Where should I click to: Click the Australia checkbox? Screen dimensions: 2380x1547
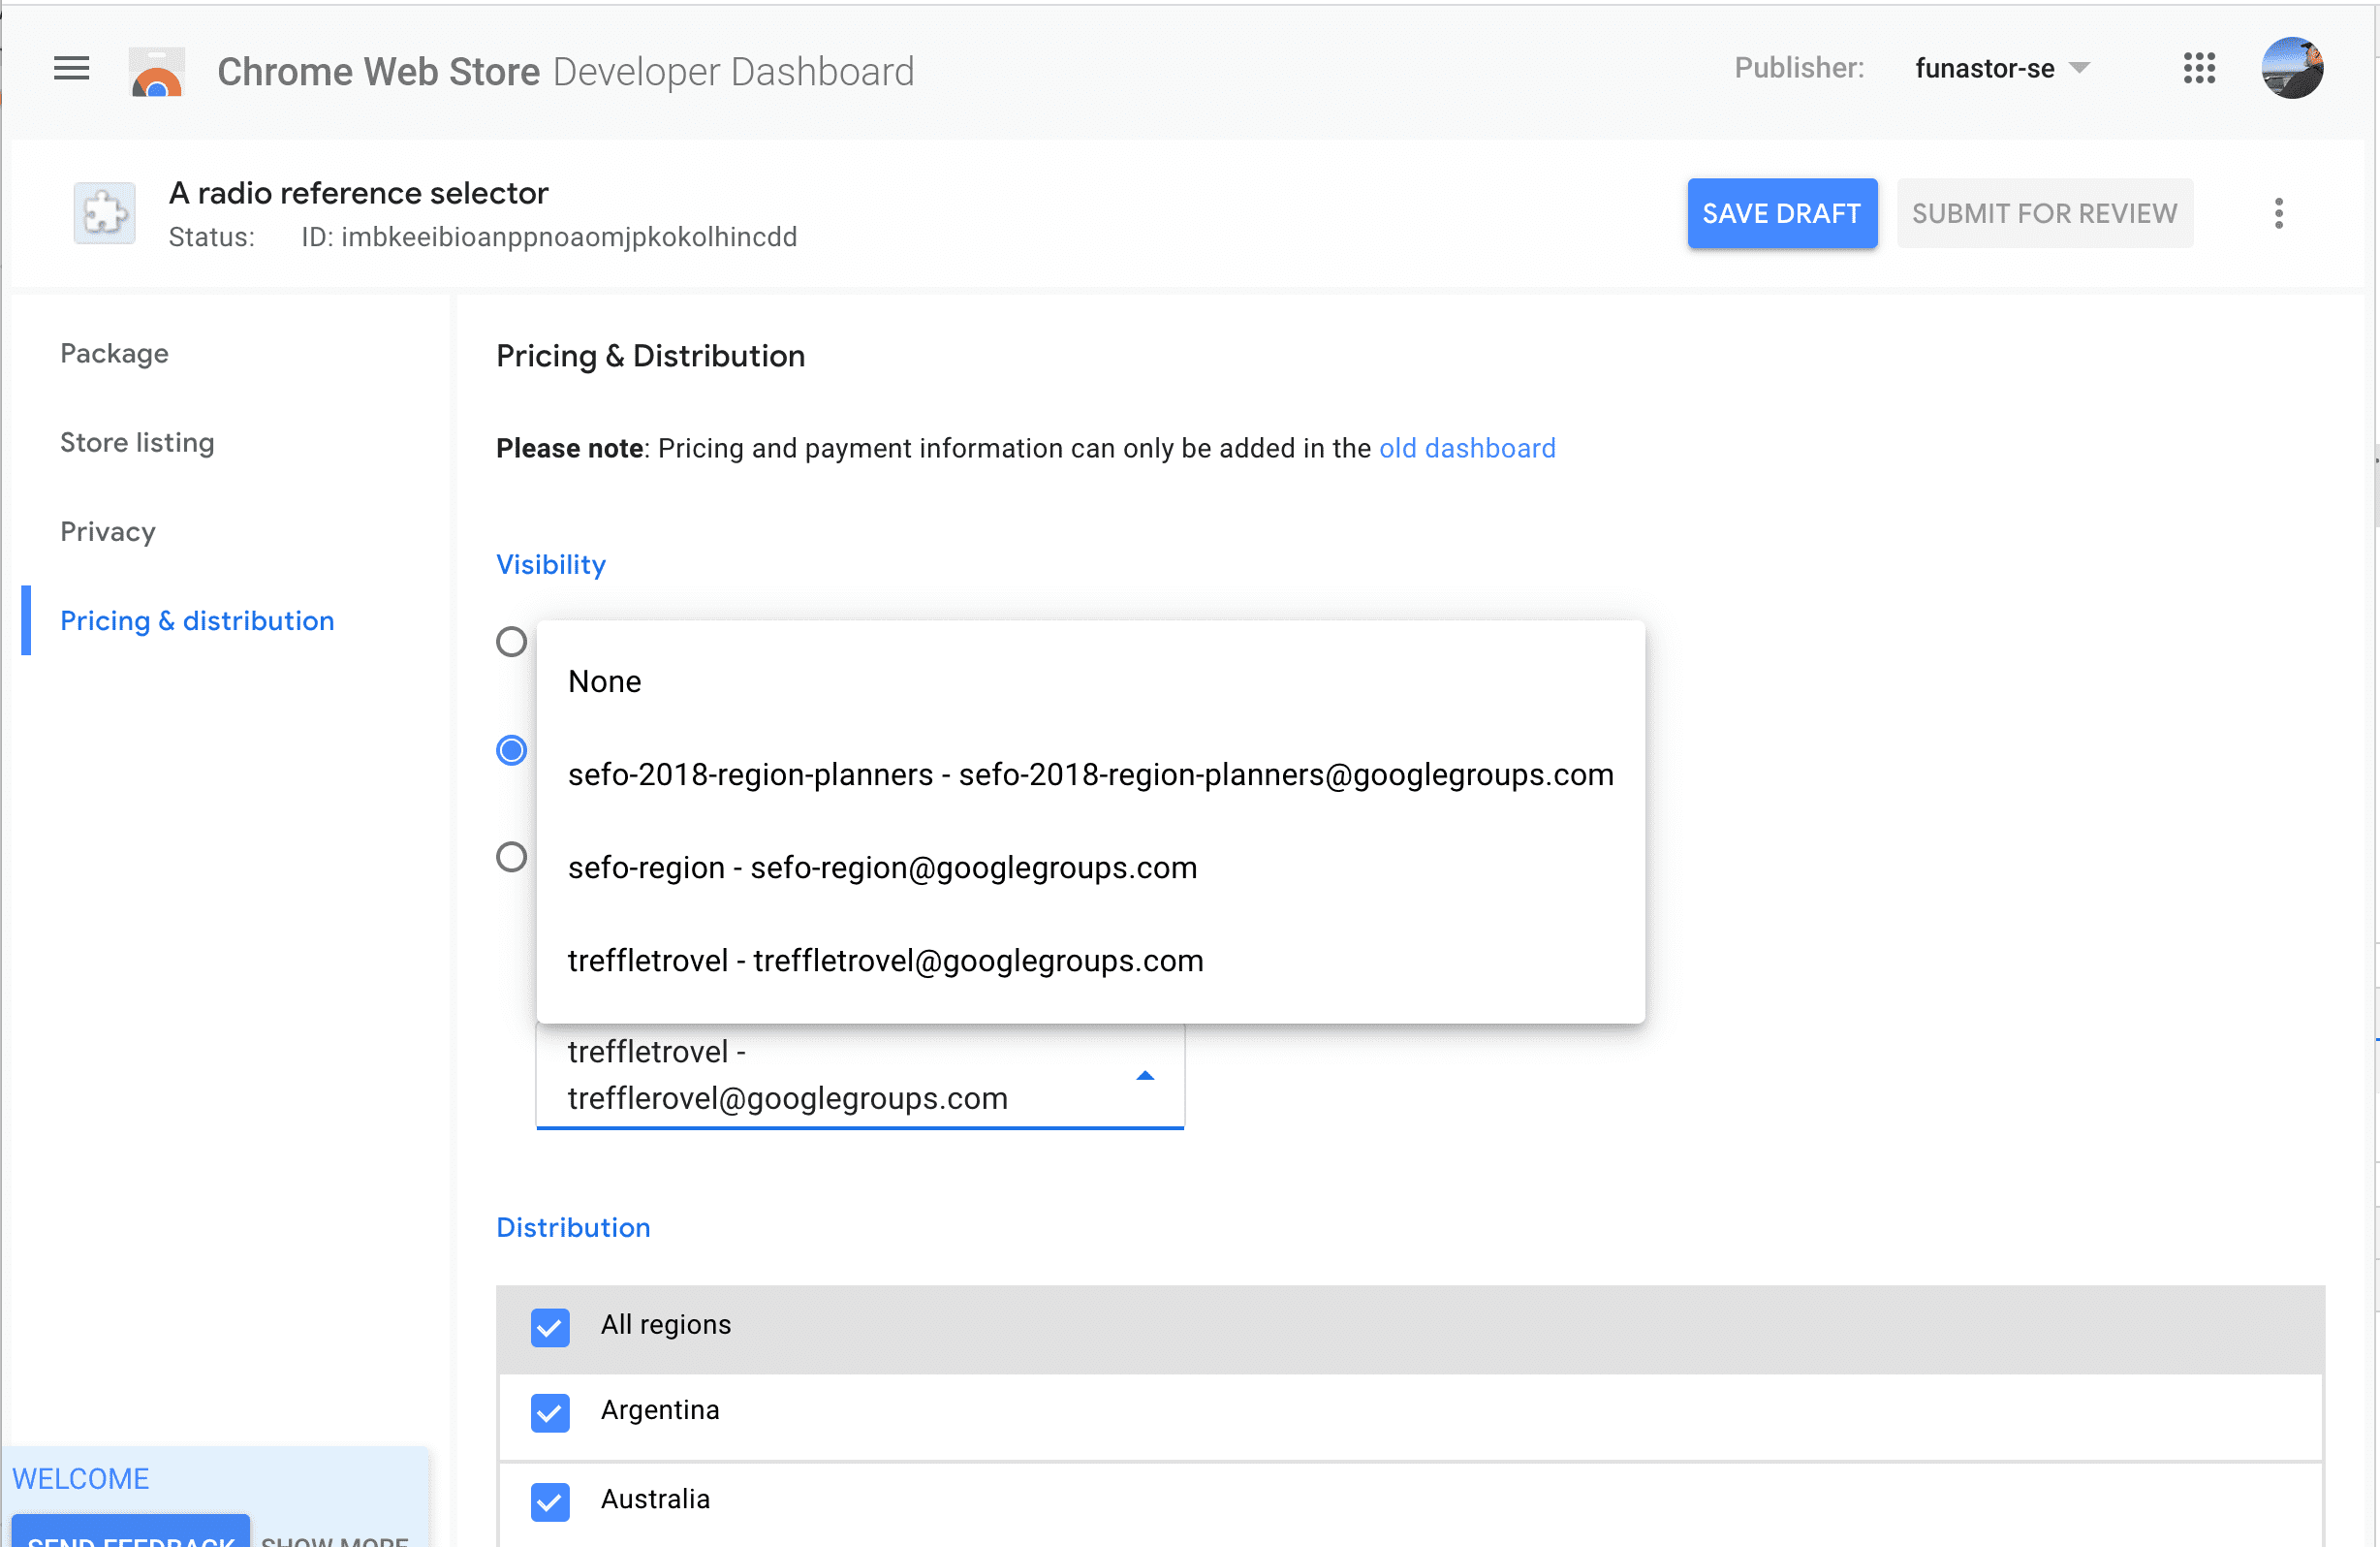pos(549,1499)
